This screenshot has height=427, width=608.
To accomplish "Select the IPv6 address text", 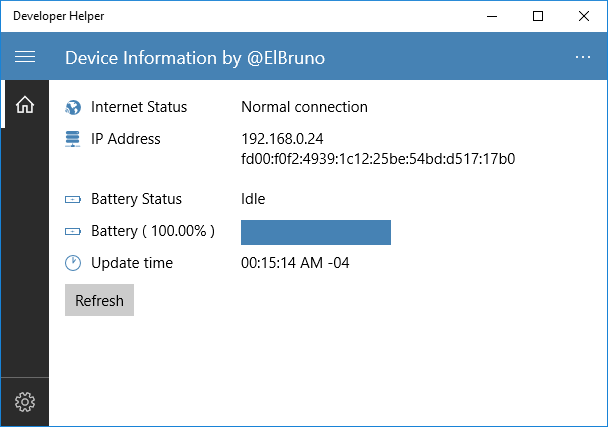I will click(378, 158).
